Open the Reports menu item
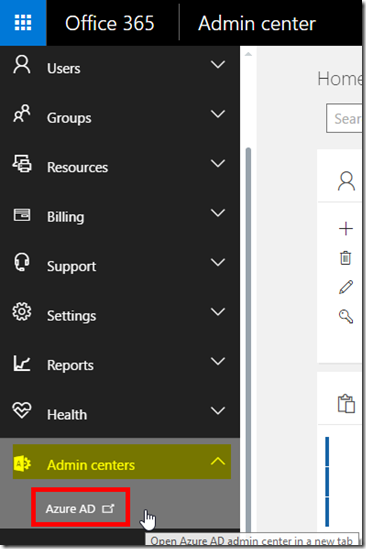366x549 pixels. click(x=70, y=366)
